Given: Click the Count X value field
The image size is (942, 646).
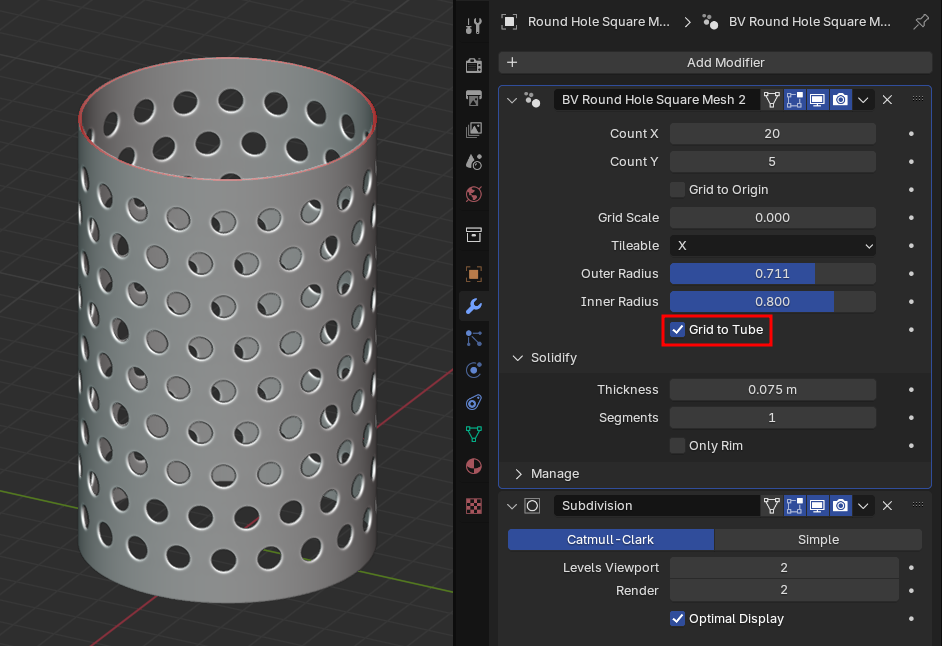Looking at the screenshot, I should click(773, 134).
